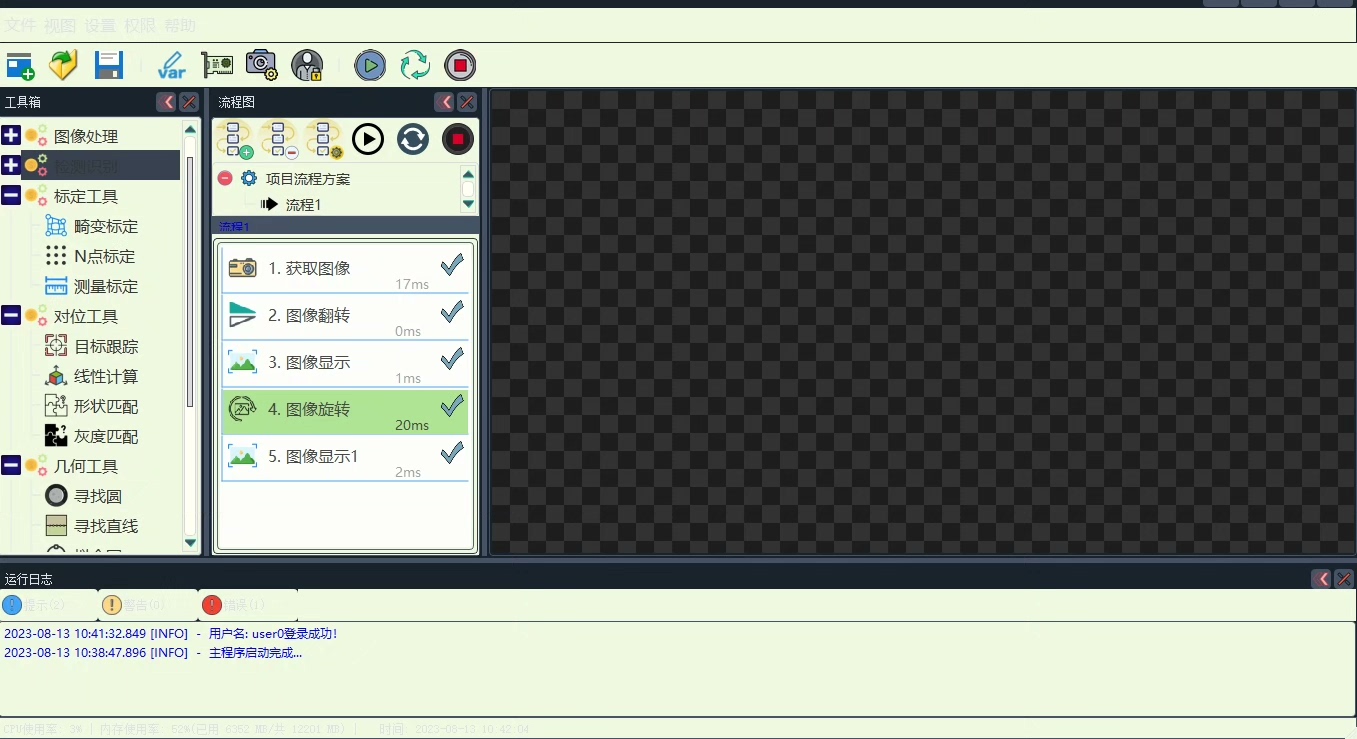1357x739 pixels.
Task: Add a new flow in 流程图 panel
Action: coord(234,140)
